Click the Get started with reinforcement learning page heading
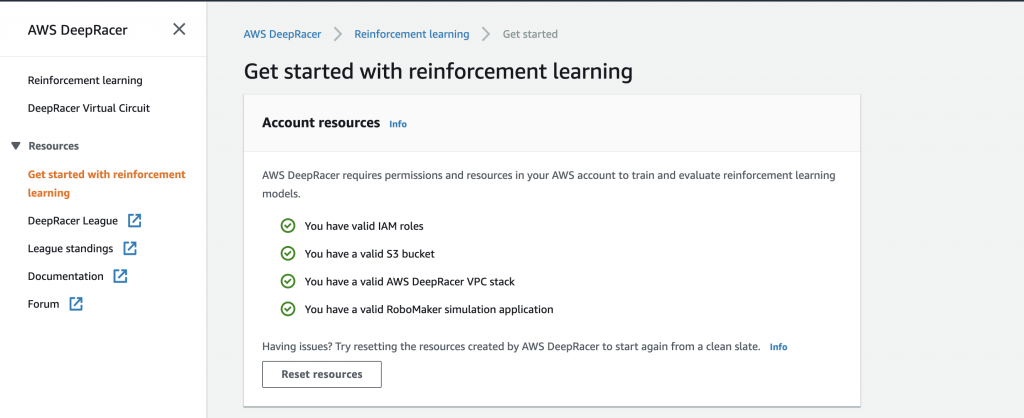 438,71
